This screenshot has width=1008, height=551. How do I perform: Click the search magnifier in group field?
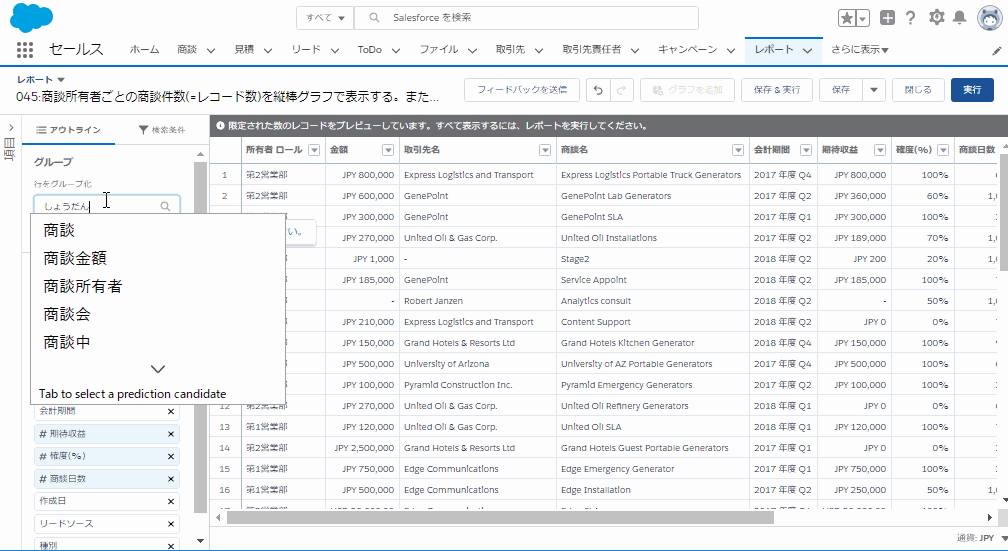165,206
